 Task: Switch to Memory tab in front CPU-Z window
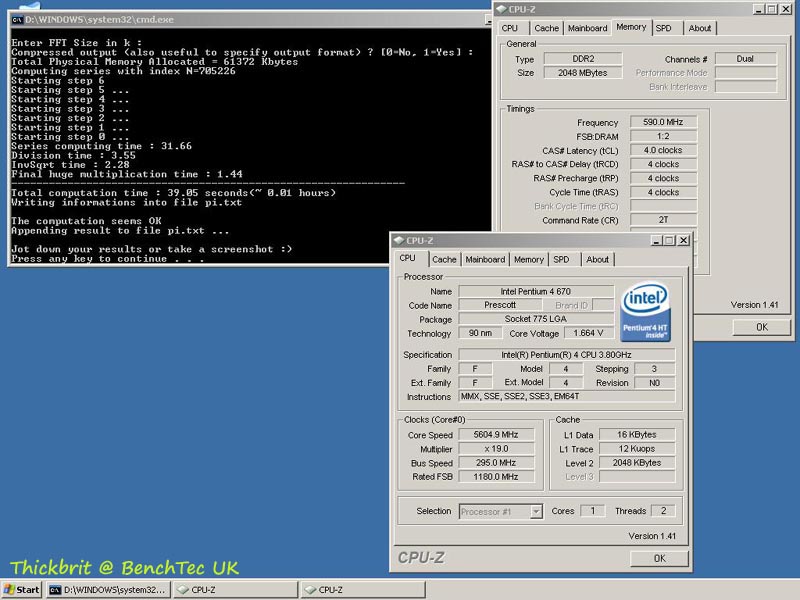tap(529, 259)
